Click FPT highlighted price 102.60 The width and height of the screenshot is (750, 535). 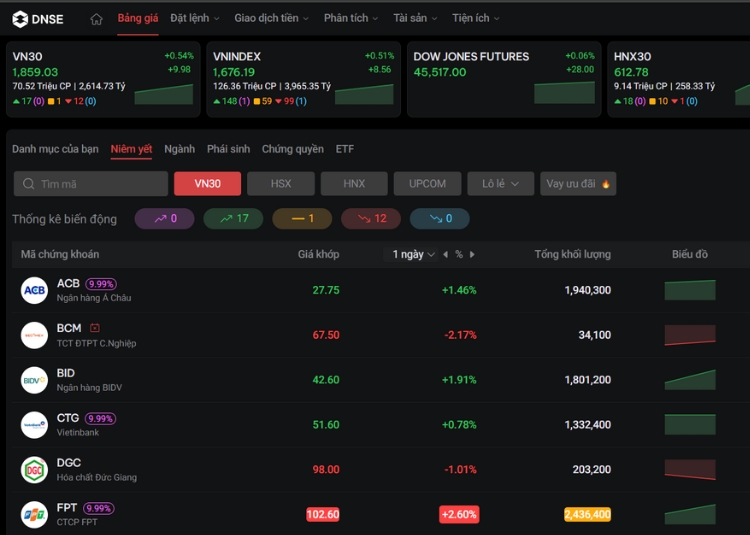323,514
